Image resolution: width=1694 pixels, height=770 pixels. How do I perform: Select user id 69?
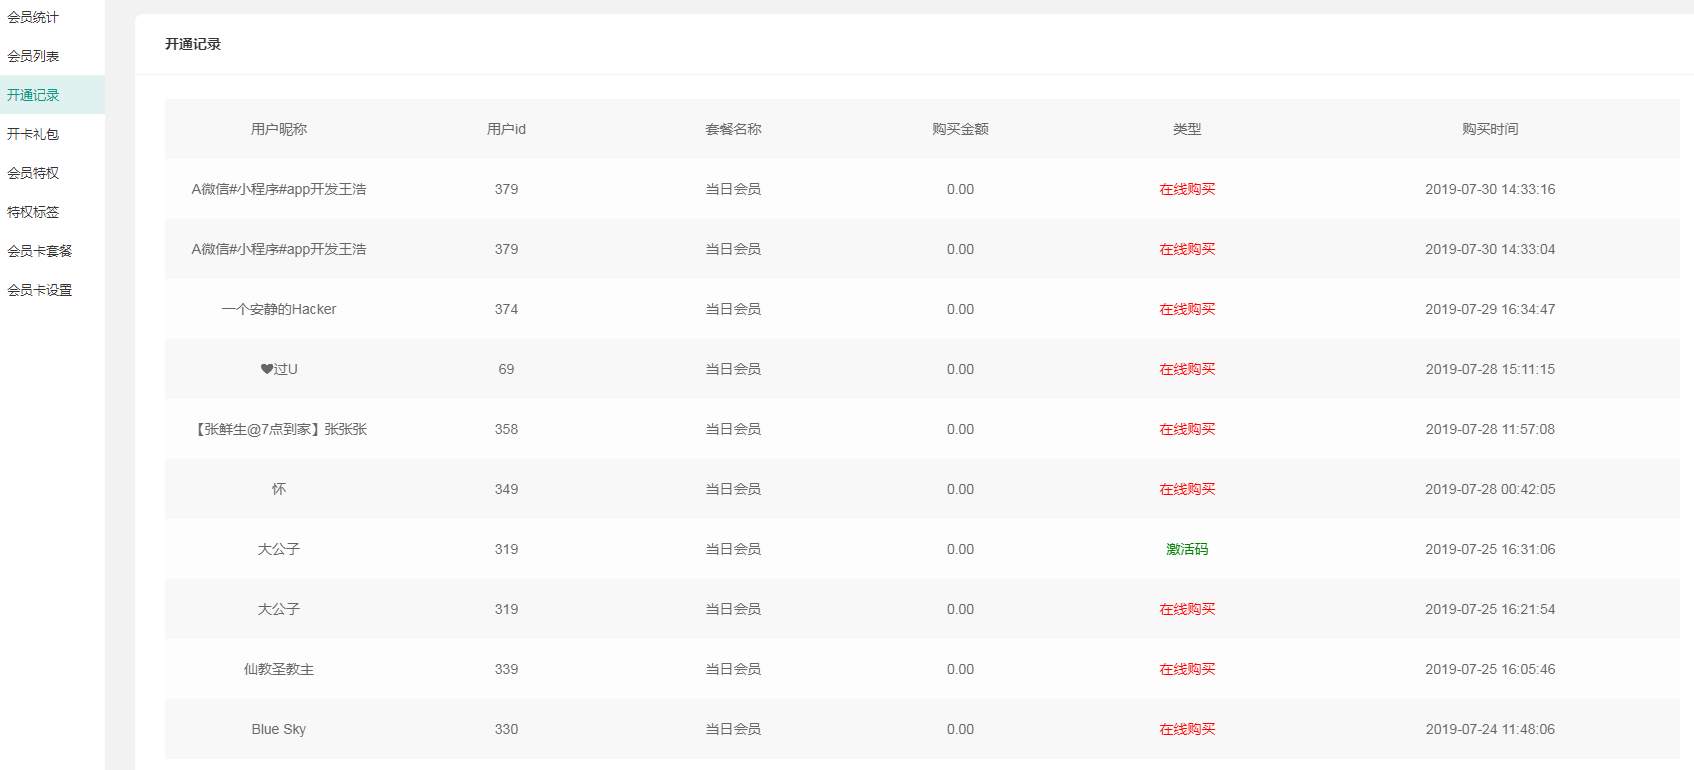pyautogui.click(x=506, y=369)
